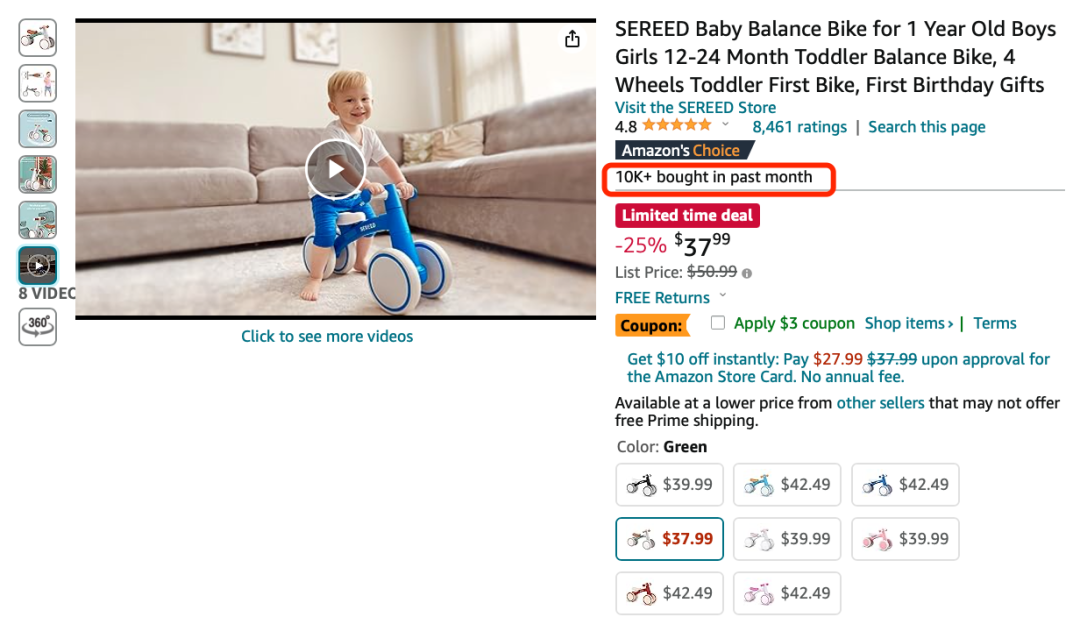Click the List Price info icon
This screenshot has height=617, width=1080.
(747, 272)
